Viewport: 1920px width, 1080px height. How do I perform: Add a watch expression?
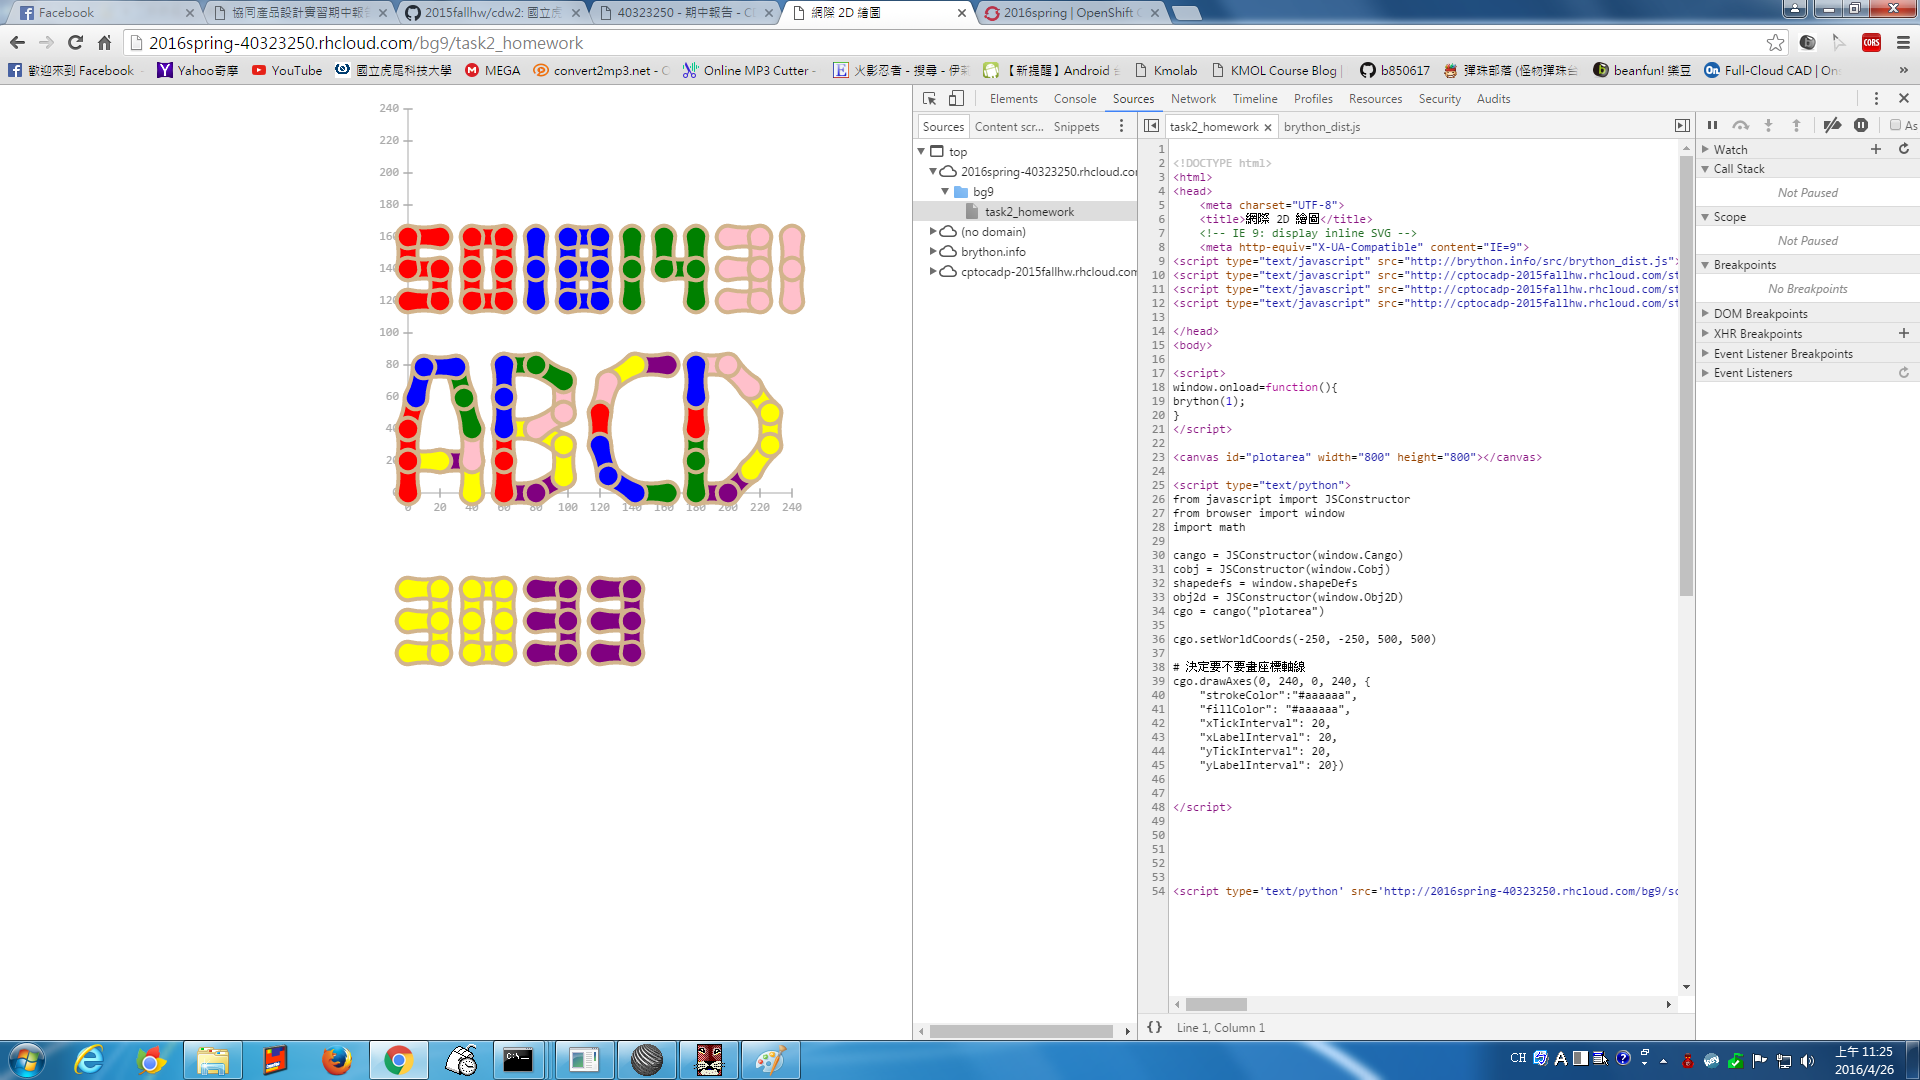click(x=1876, y=149)
